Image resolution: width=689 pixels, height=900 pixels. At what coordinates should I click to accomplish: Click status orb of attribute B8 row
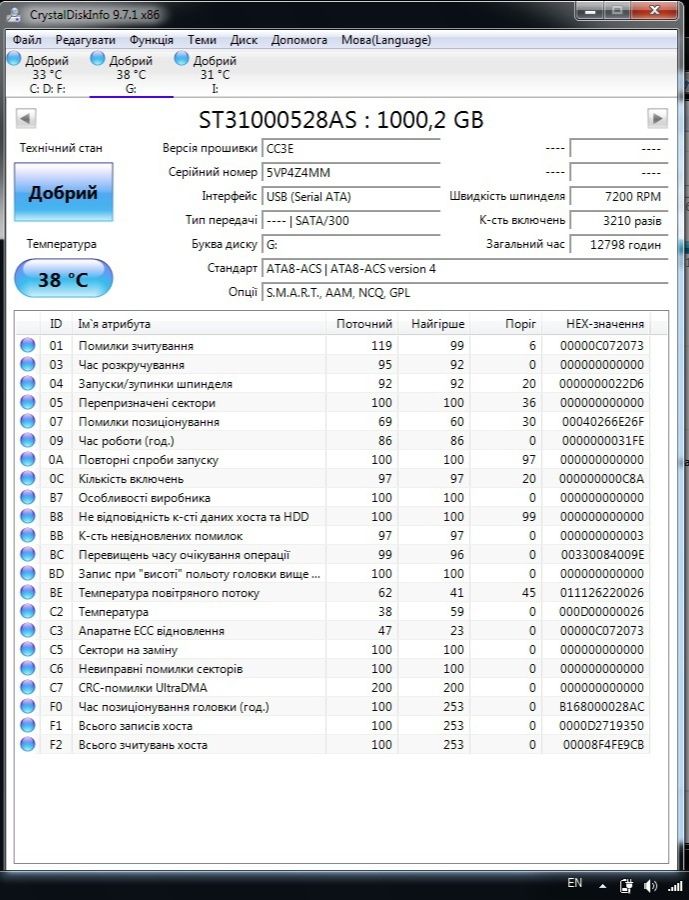tap(28, 516)
